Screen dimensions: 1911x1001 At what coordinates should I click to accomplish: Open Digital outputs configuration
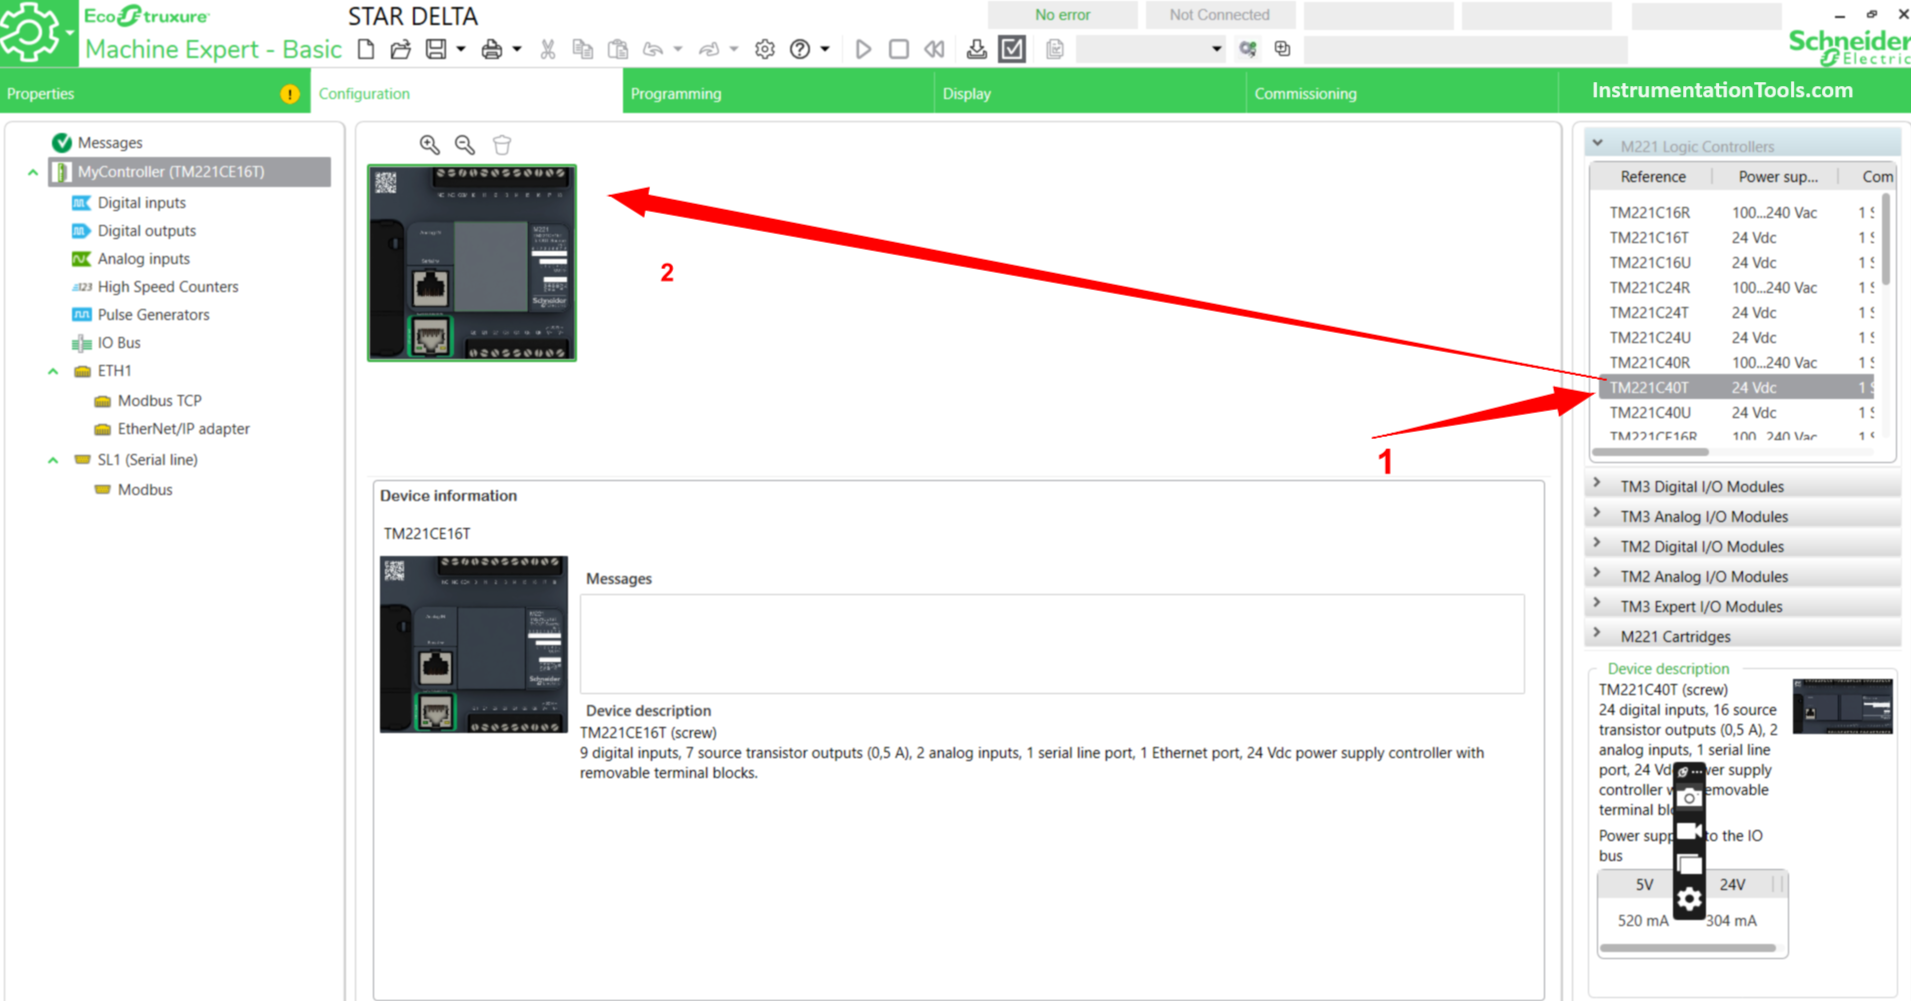pos(146,231)
